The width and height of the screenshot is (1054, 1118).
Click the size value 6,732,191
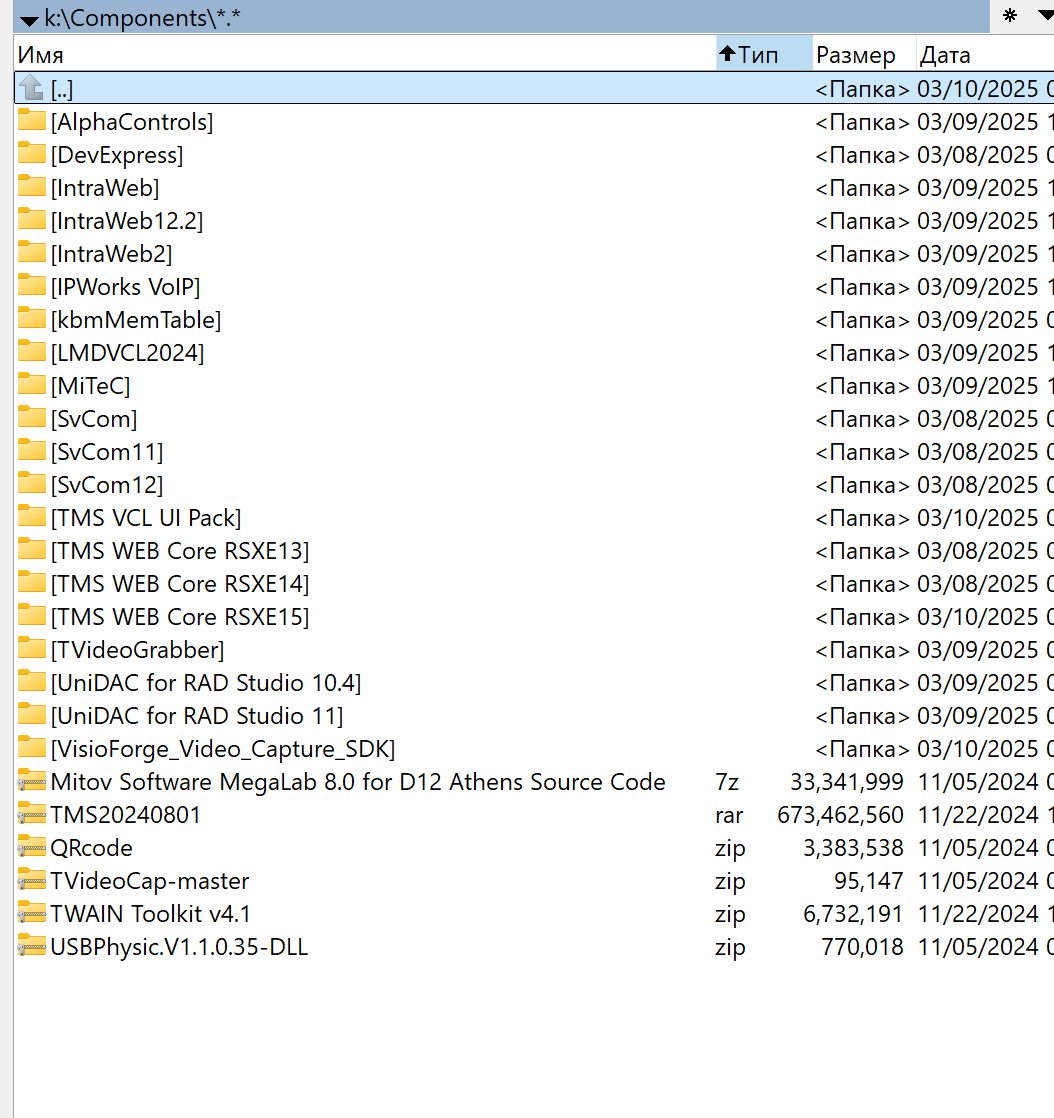(853, 914)
